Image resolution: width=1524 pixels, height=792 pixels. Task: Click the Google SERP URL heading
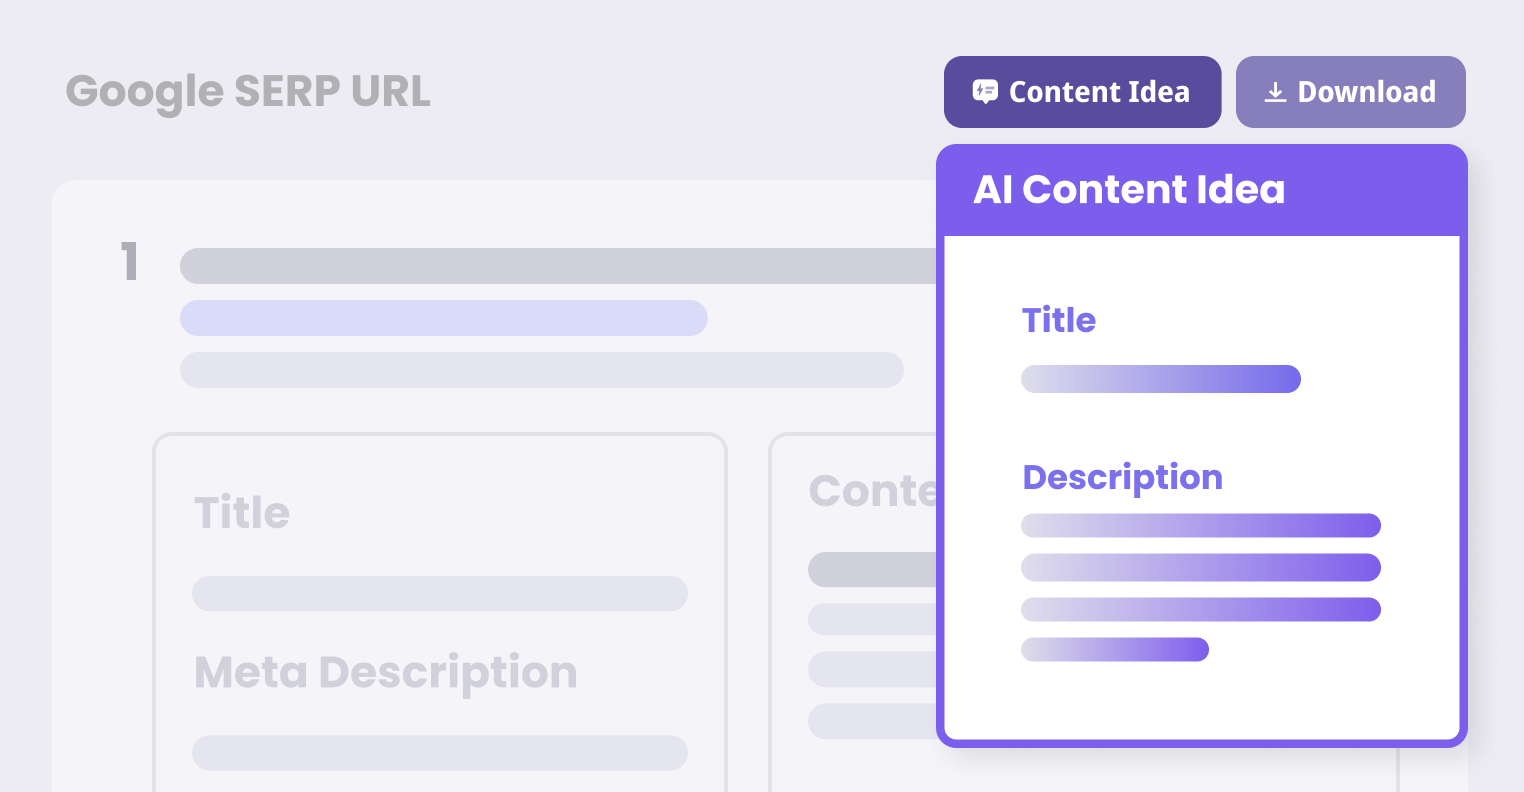click(248, 92)
